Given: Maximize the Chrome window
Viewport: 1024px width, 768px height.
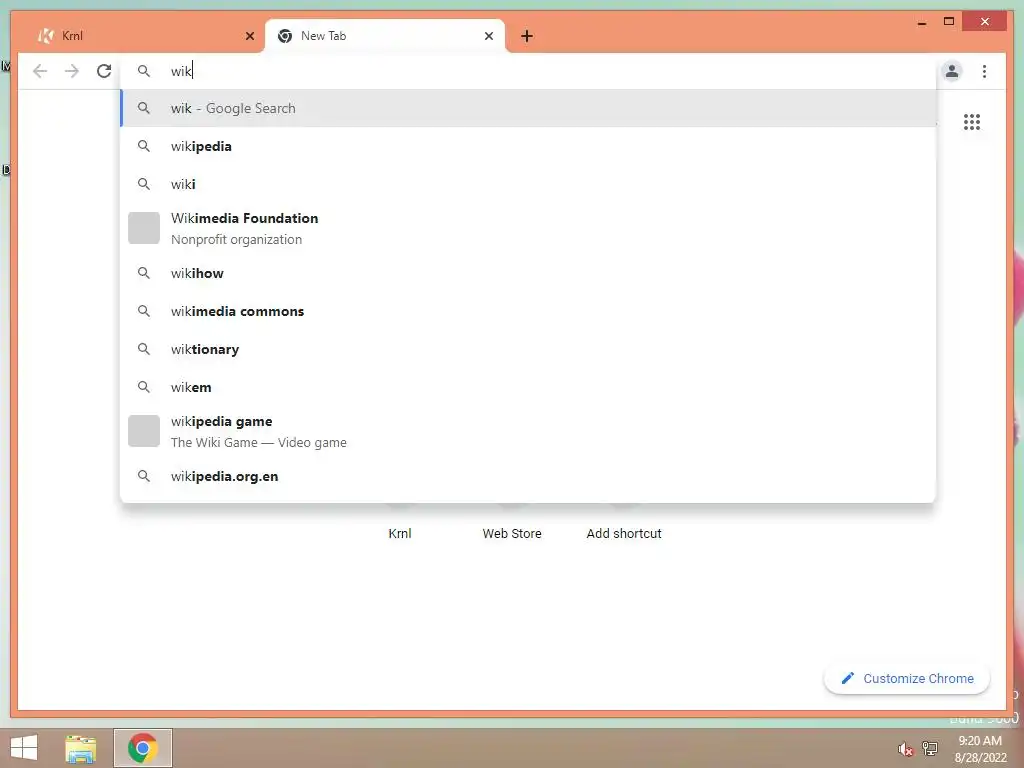Looking at the screenshot, I should 949,22.
